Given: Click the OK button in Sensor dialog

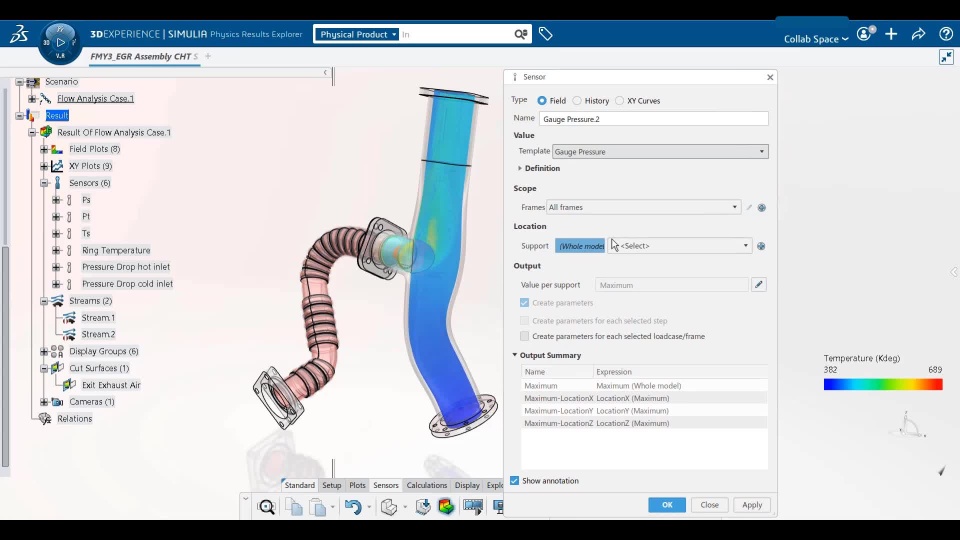Looking at the screenshot, I should [667, 505].
